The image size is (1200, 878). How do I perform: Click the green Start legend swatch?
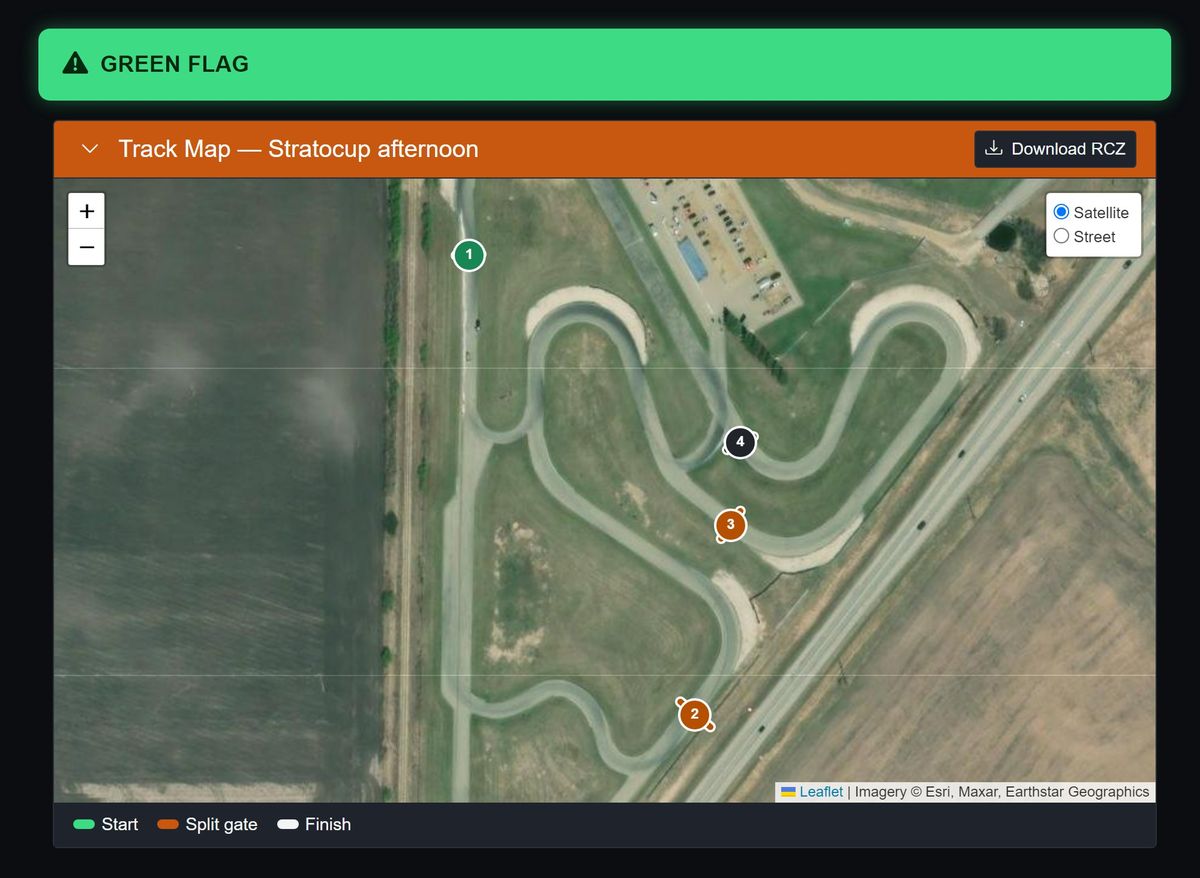[x=84, y=825]
